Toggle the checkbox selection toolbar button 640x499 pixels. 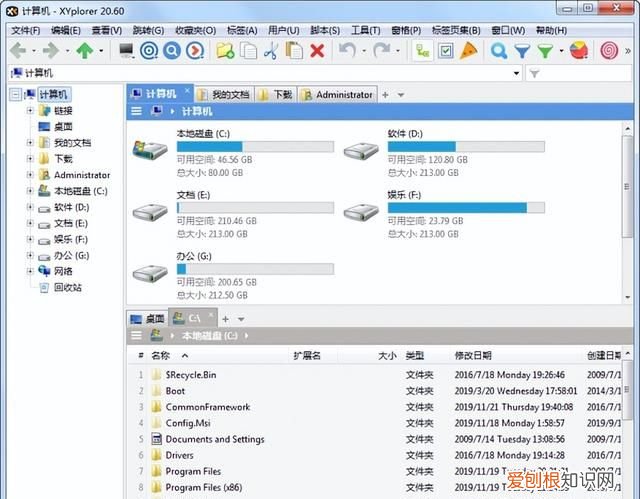coord(446,51)
